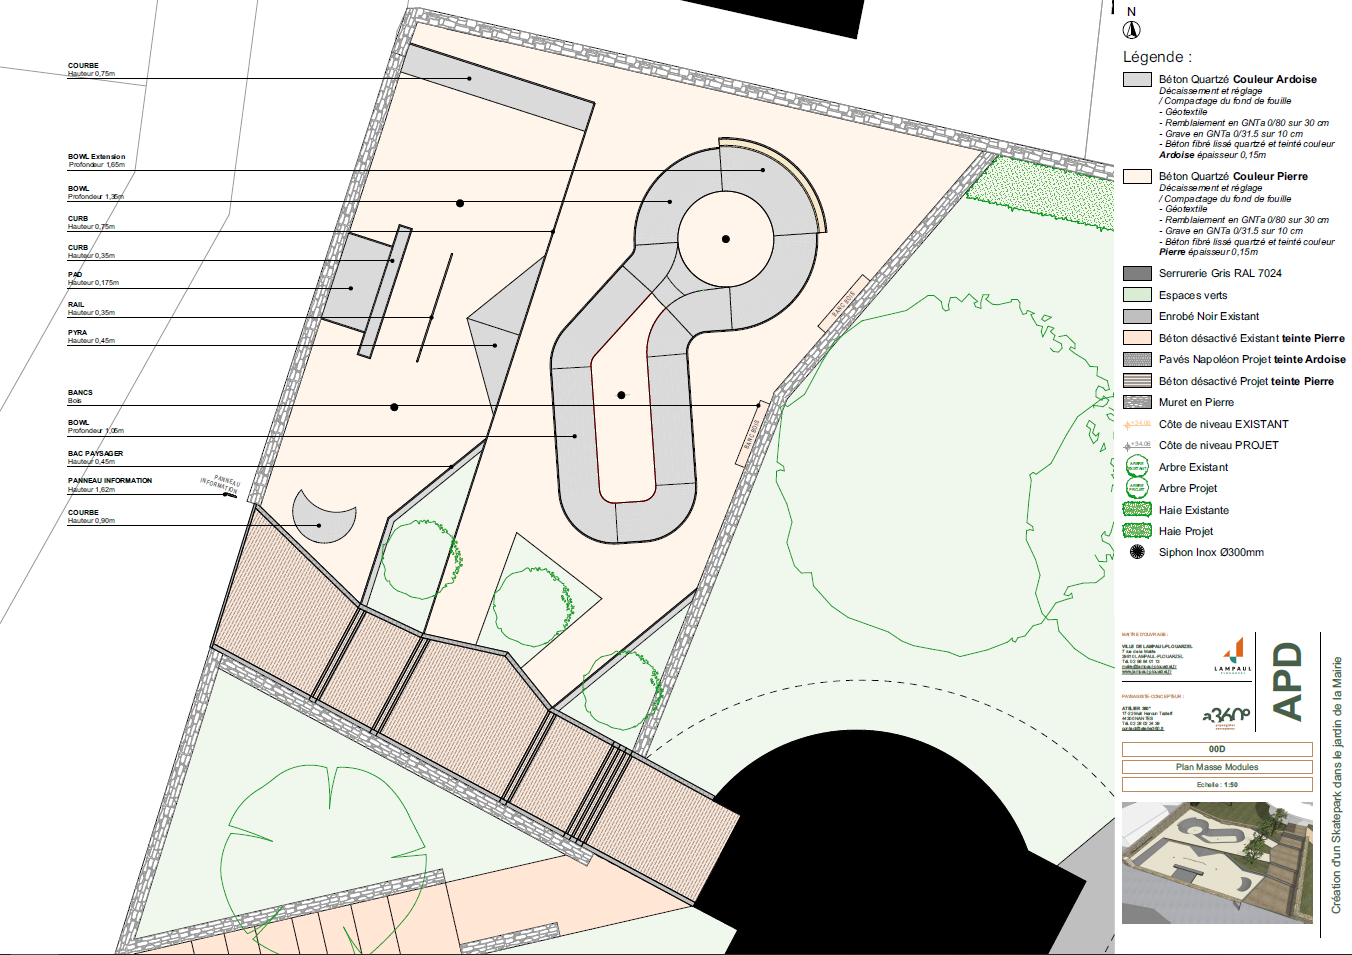Image resolution: width=1352 pixels, height=955 pixels.
Task: Click the Arbre Existant tree symbol in legend
Action: pos(1137,466)
